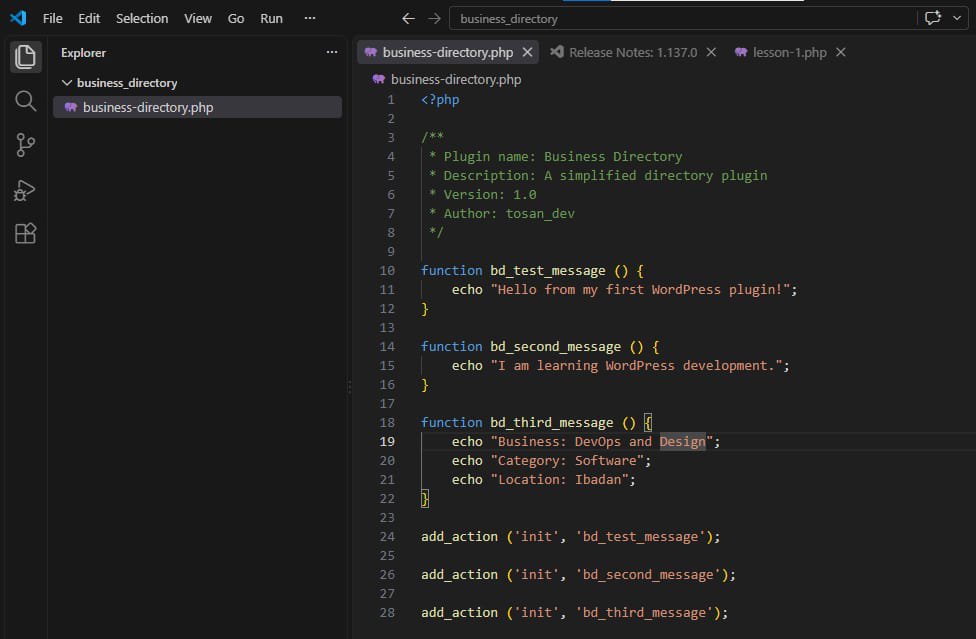Click add_action call for 'bd_test_message'

coord(570,536)
